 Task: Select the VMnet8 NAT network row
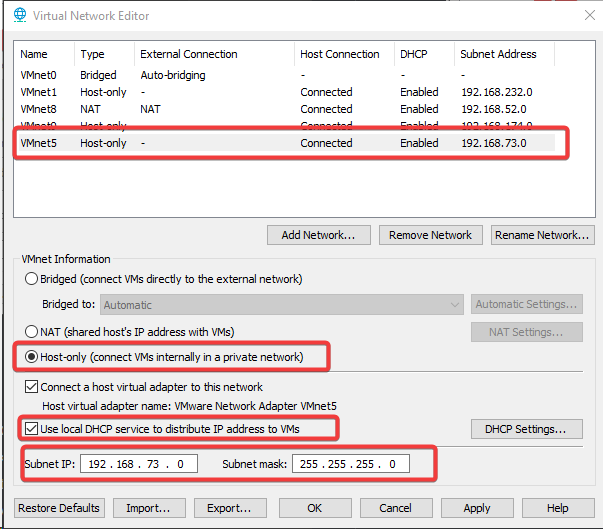[x=287, y=109]
